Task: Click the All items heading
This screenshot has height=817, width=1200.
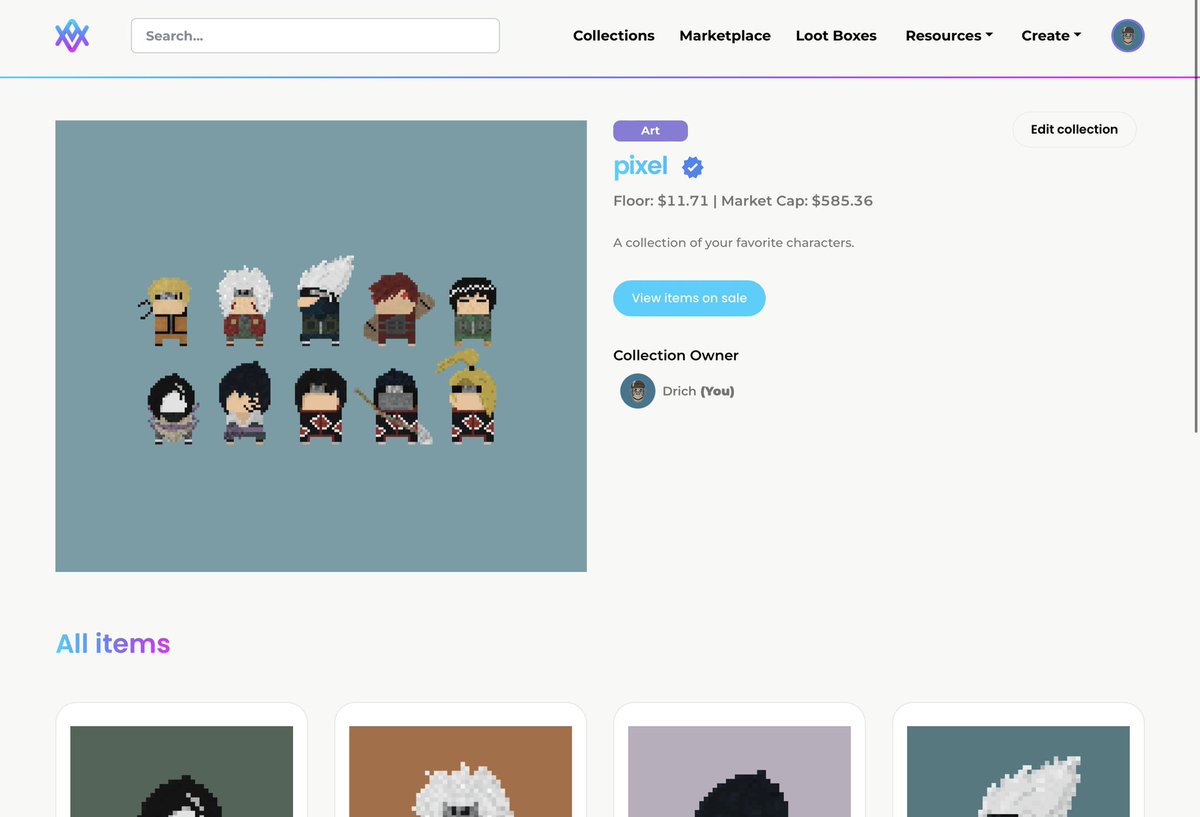Action: 113,644
